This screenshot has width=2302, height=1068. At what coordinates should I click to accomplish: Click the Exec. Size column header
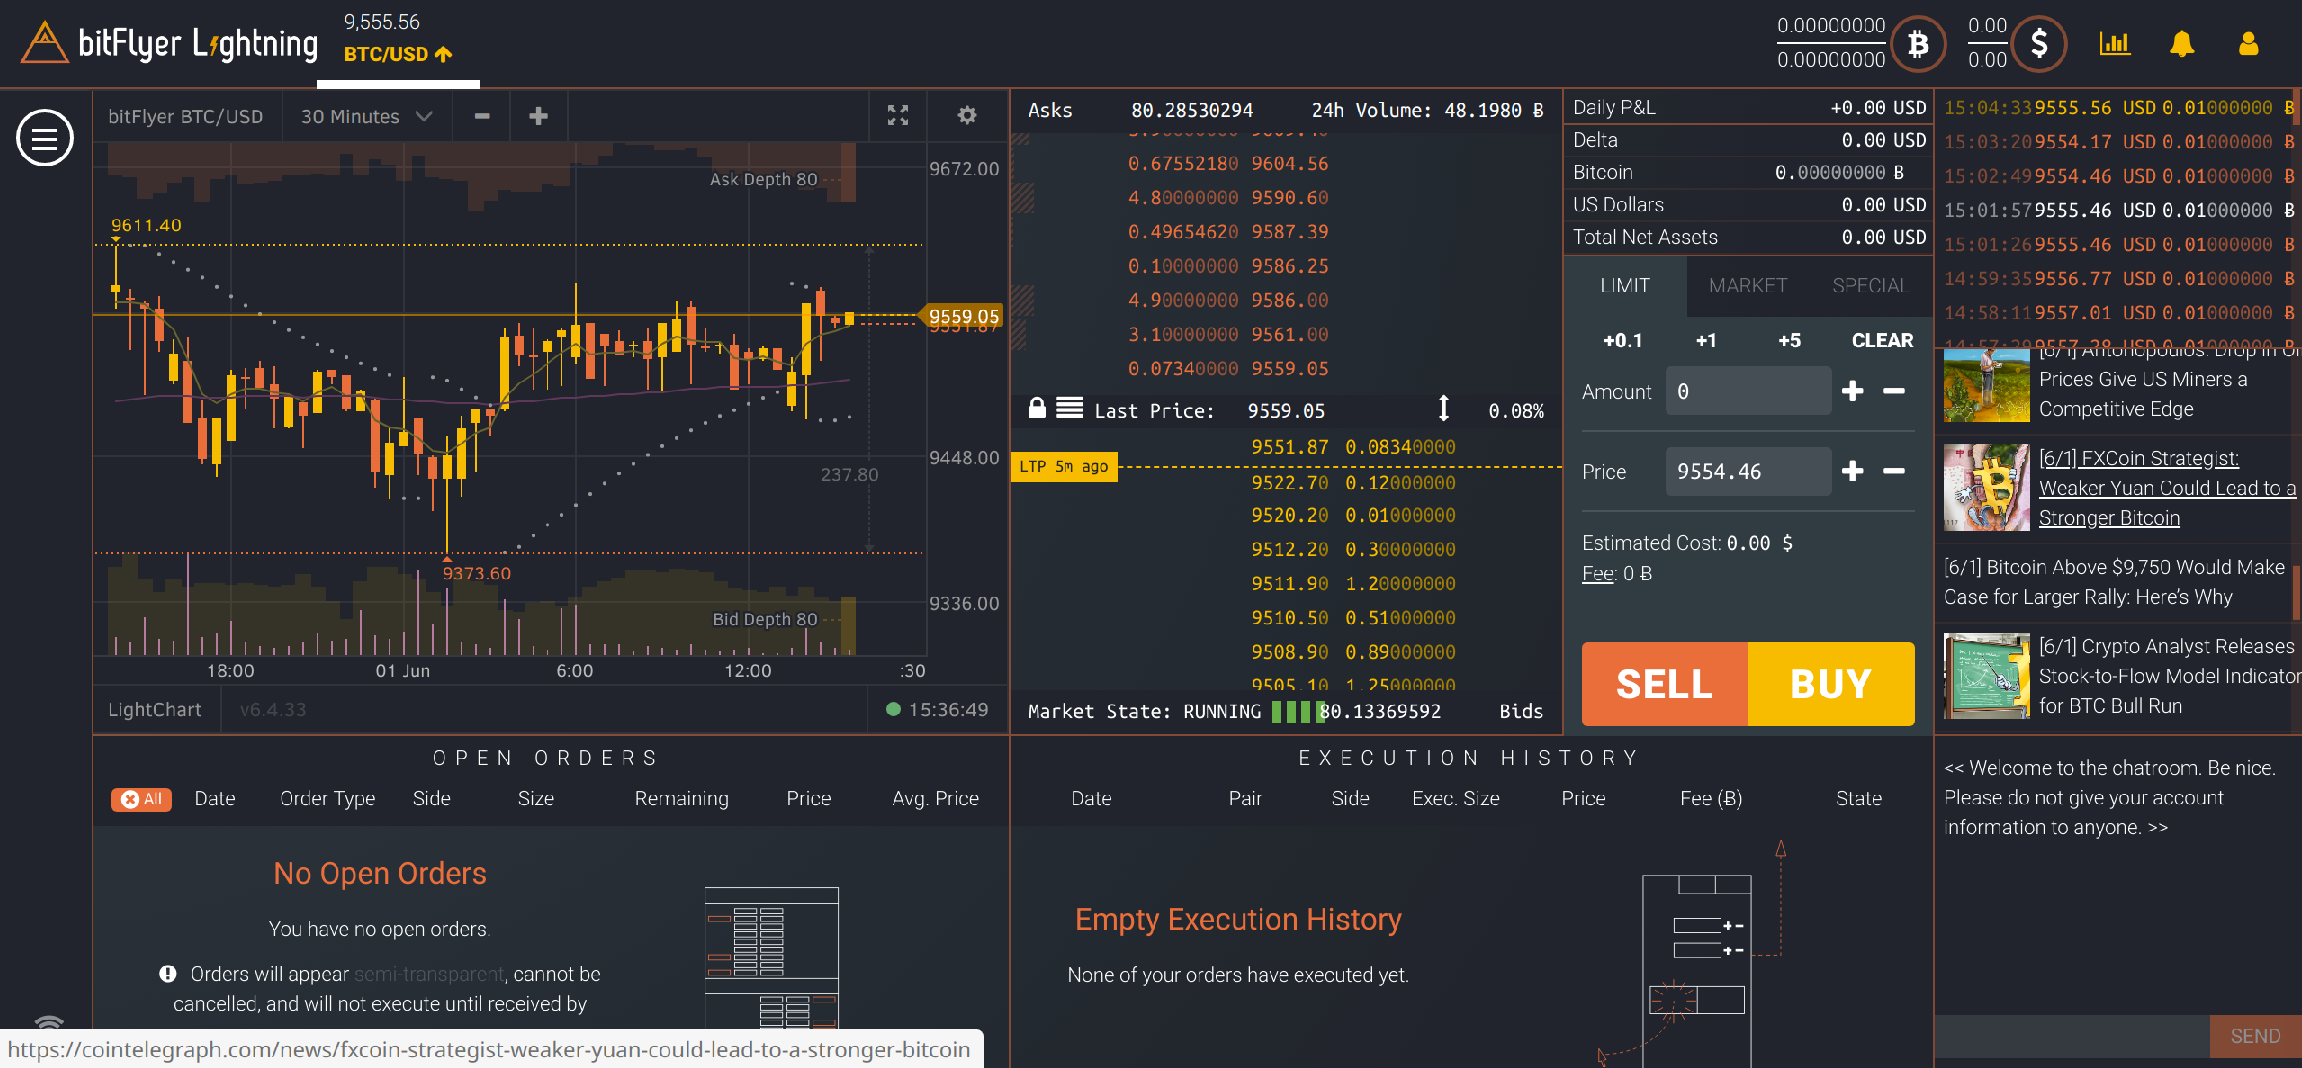click(x=1456, y=799)
